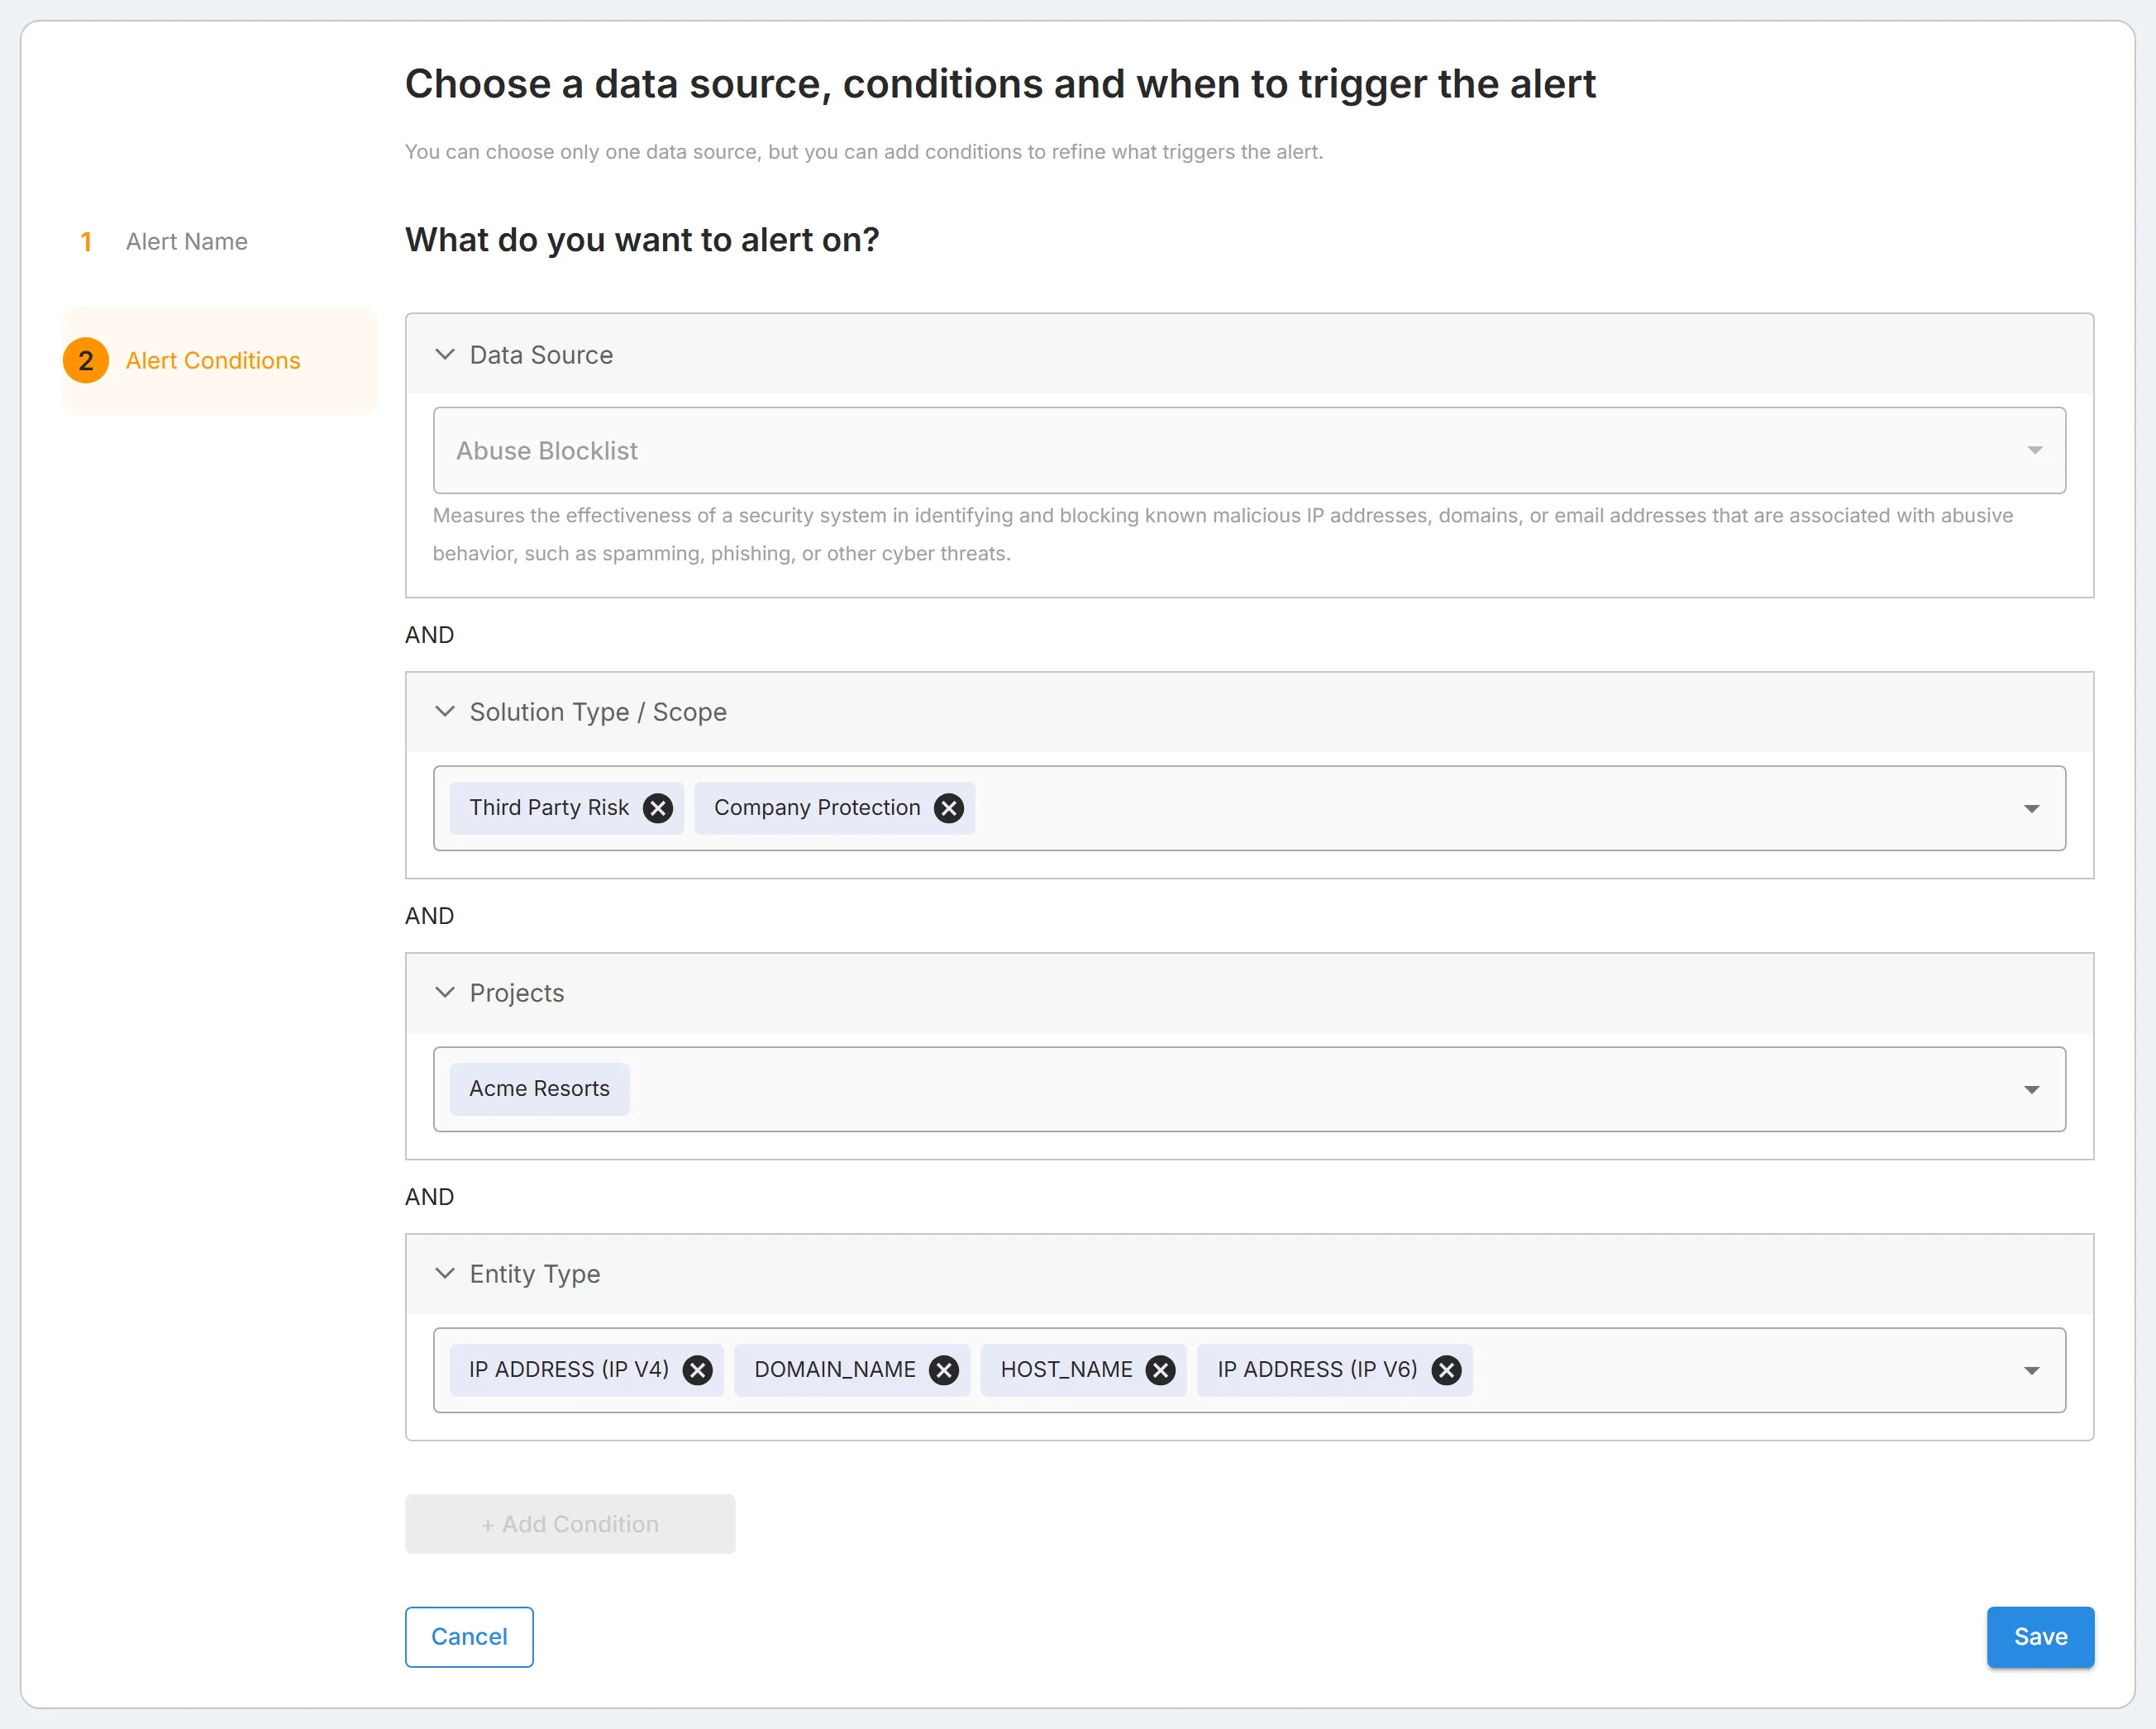Collapse the Data Source section

[x=445, y=355]
